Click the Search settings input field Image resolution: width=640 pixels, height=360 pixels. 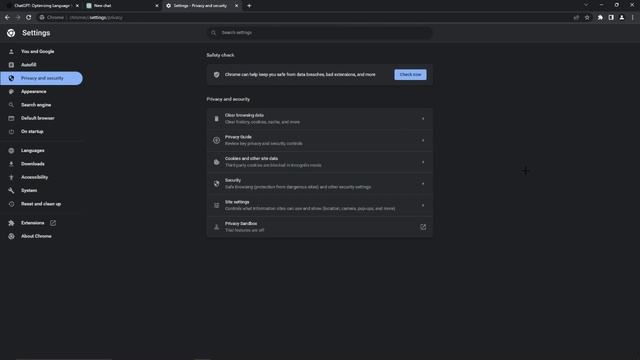[x=319, y=33]
